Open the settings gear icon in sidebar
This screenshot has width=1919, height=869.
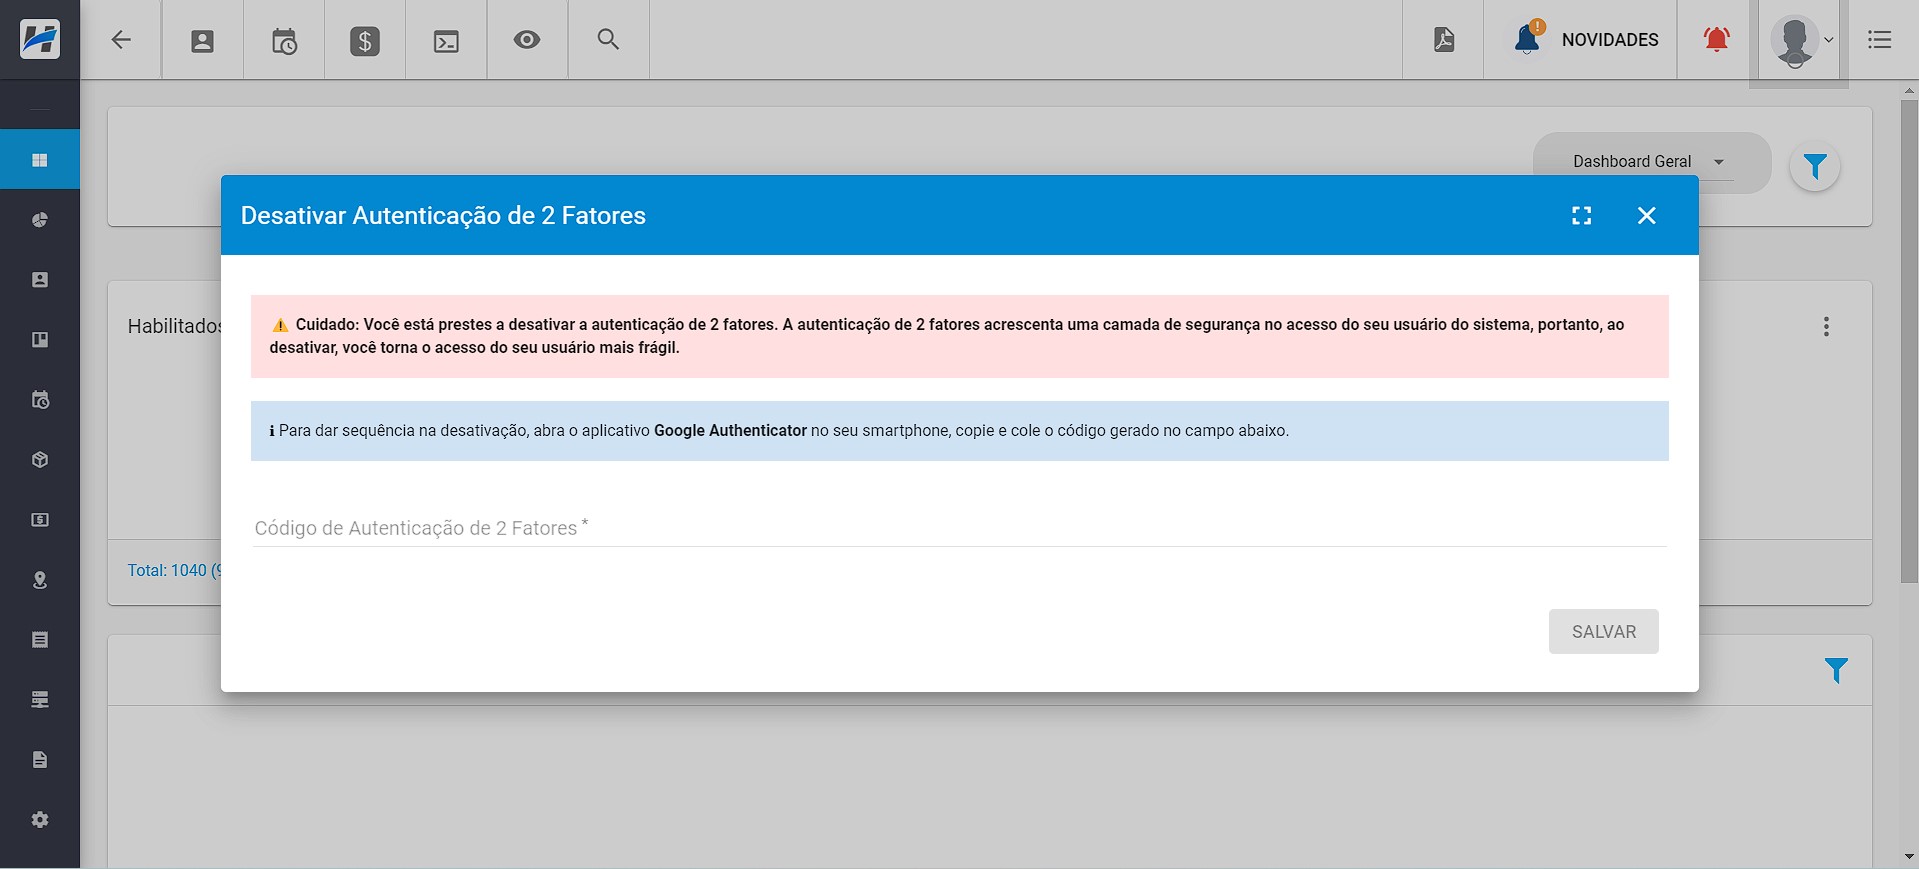tap(40, 820)
